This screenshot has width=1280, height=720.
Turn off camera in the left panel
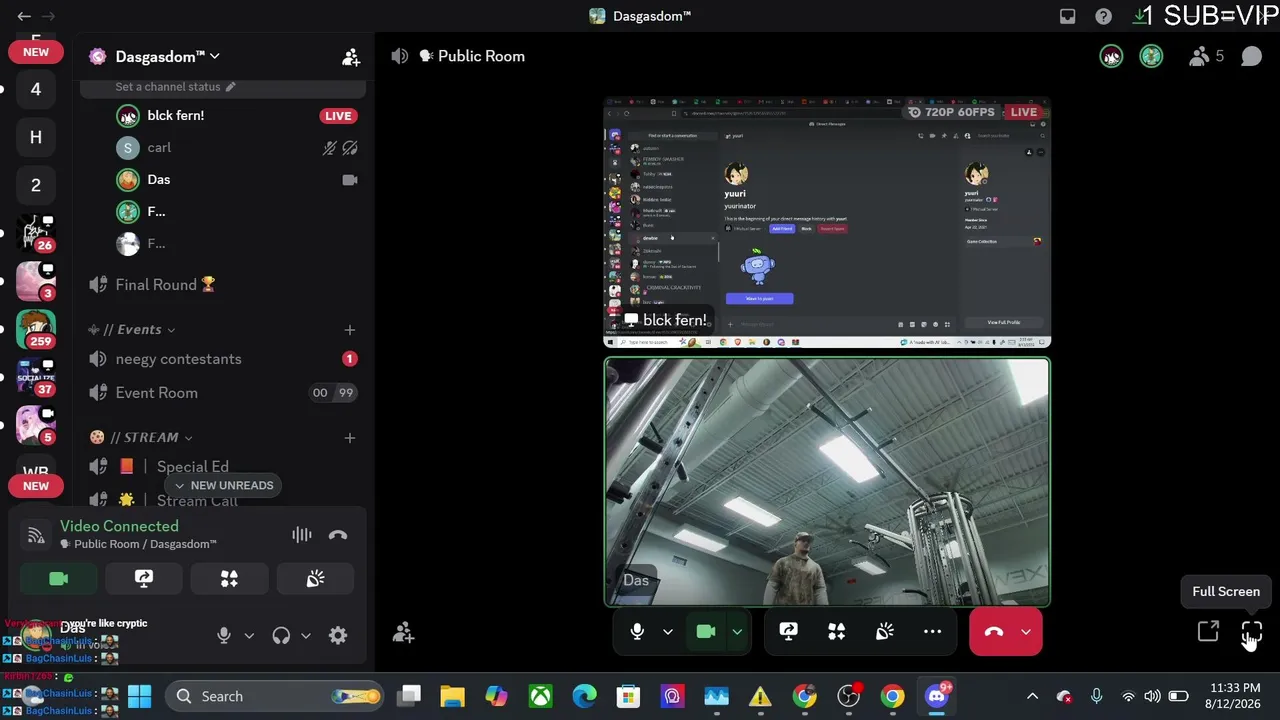(x=58, y=578)
